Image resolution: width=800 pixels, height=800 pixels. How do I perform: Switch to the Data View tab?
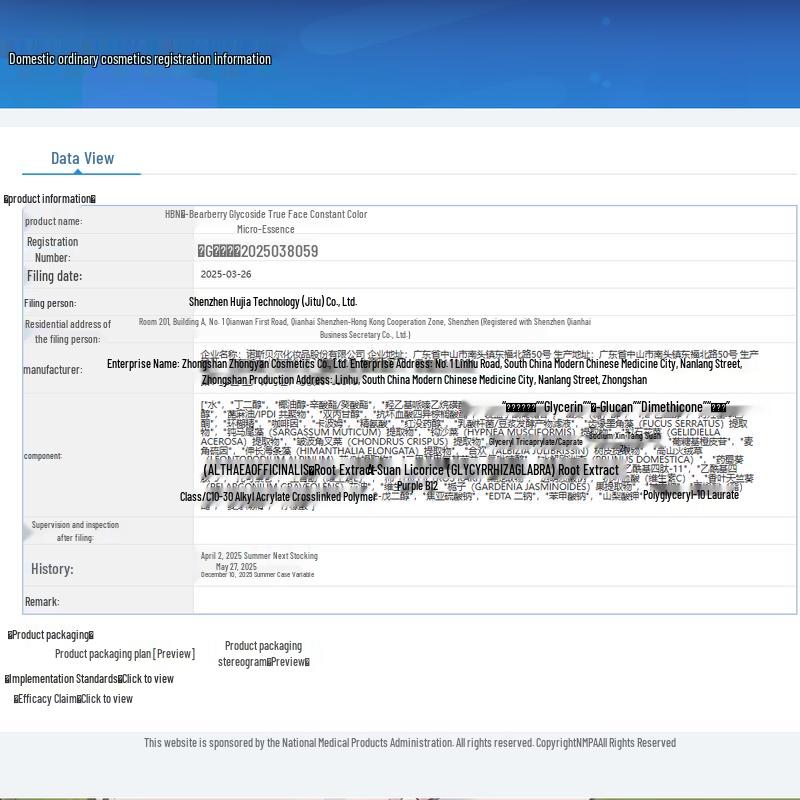(x=82, y=158)
